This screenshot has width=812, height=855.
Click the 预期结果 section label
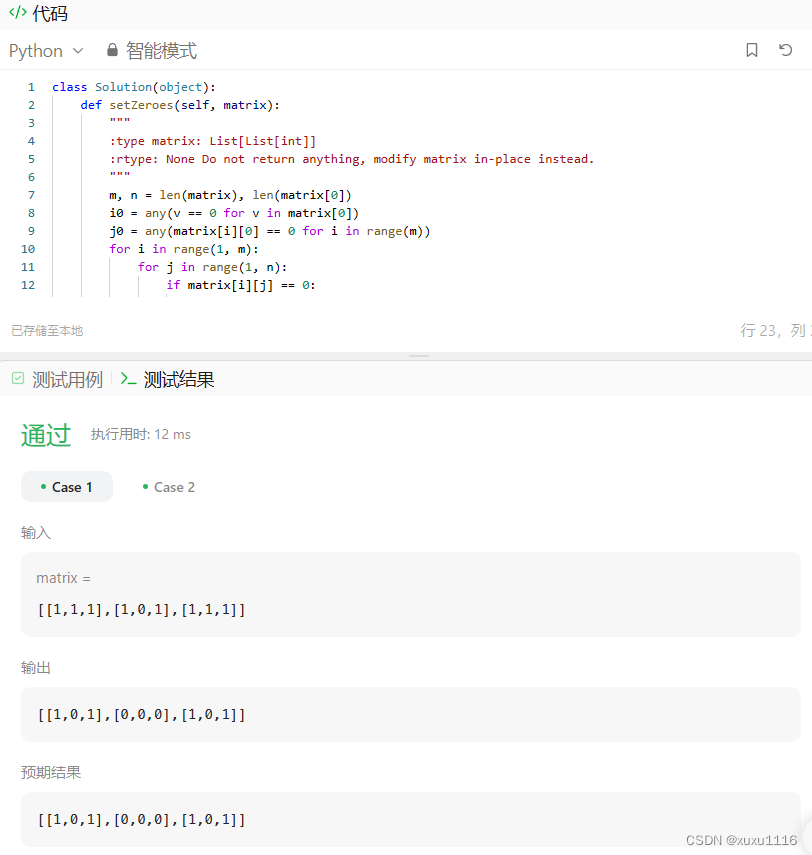coord(51,773)
